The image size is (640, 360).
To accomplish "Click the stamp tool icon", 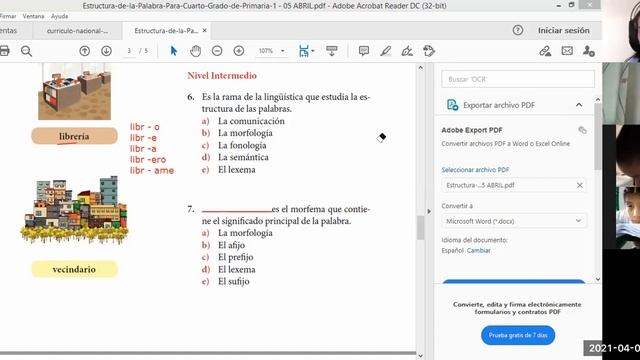I will click(x=429, y=51).
